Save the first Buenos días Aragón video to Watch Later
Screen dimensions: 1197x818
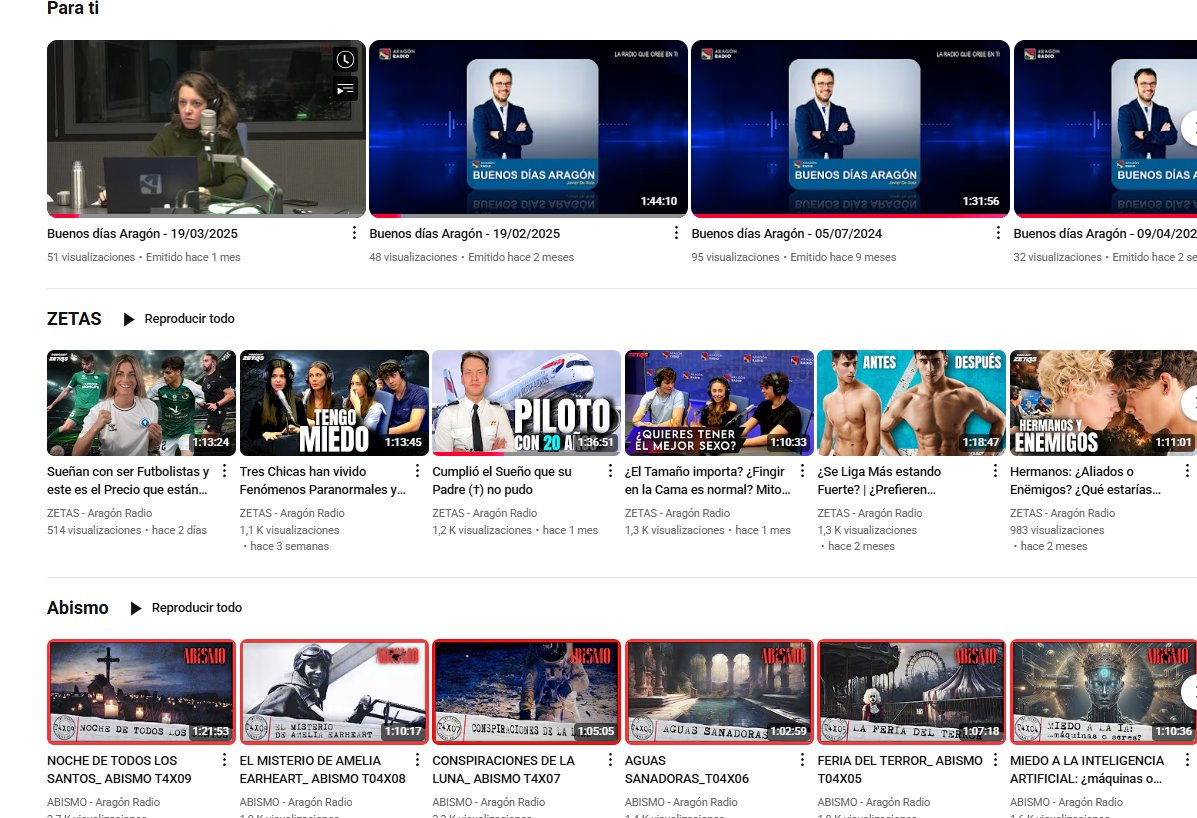(345, 60)
